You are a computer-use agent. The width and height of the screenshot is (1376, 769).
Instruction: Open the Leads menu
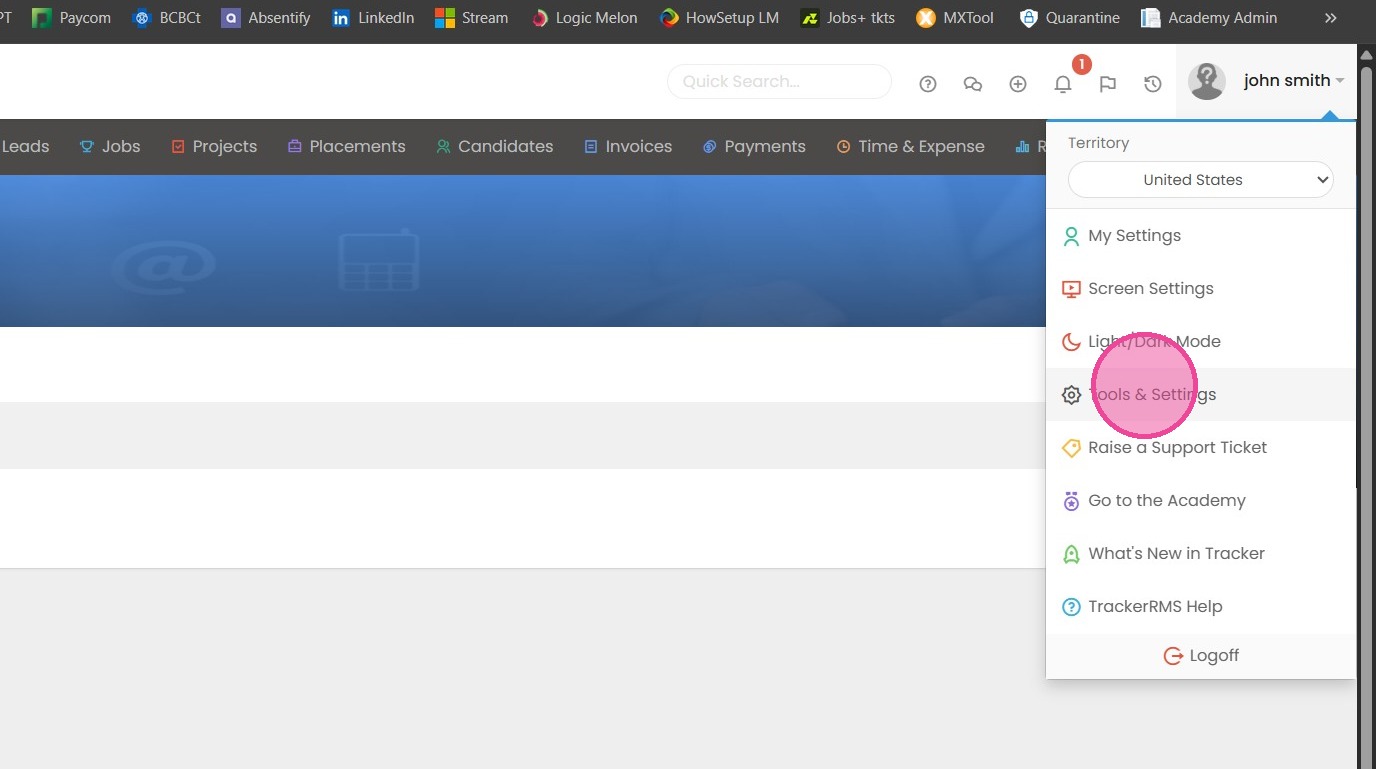[25, 146]
